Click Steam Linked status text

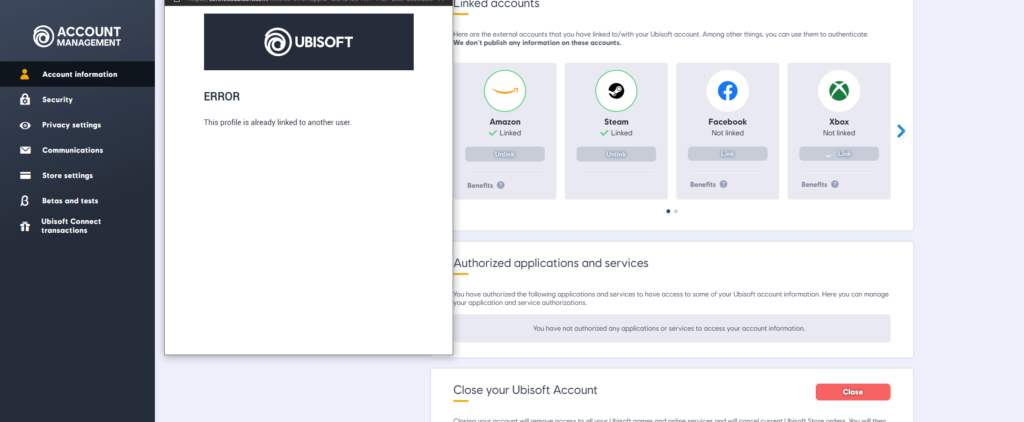tap(622, 133)
